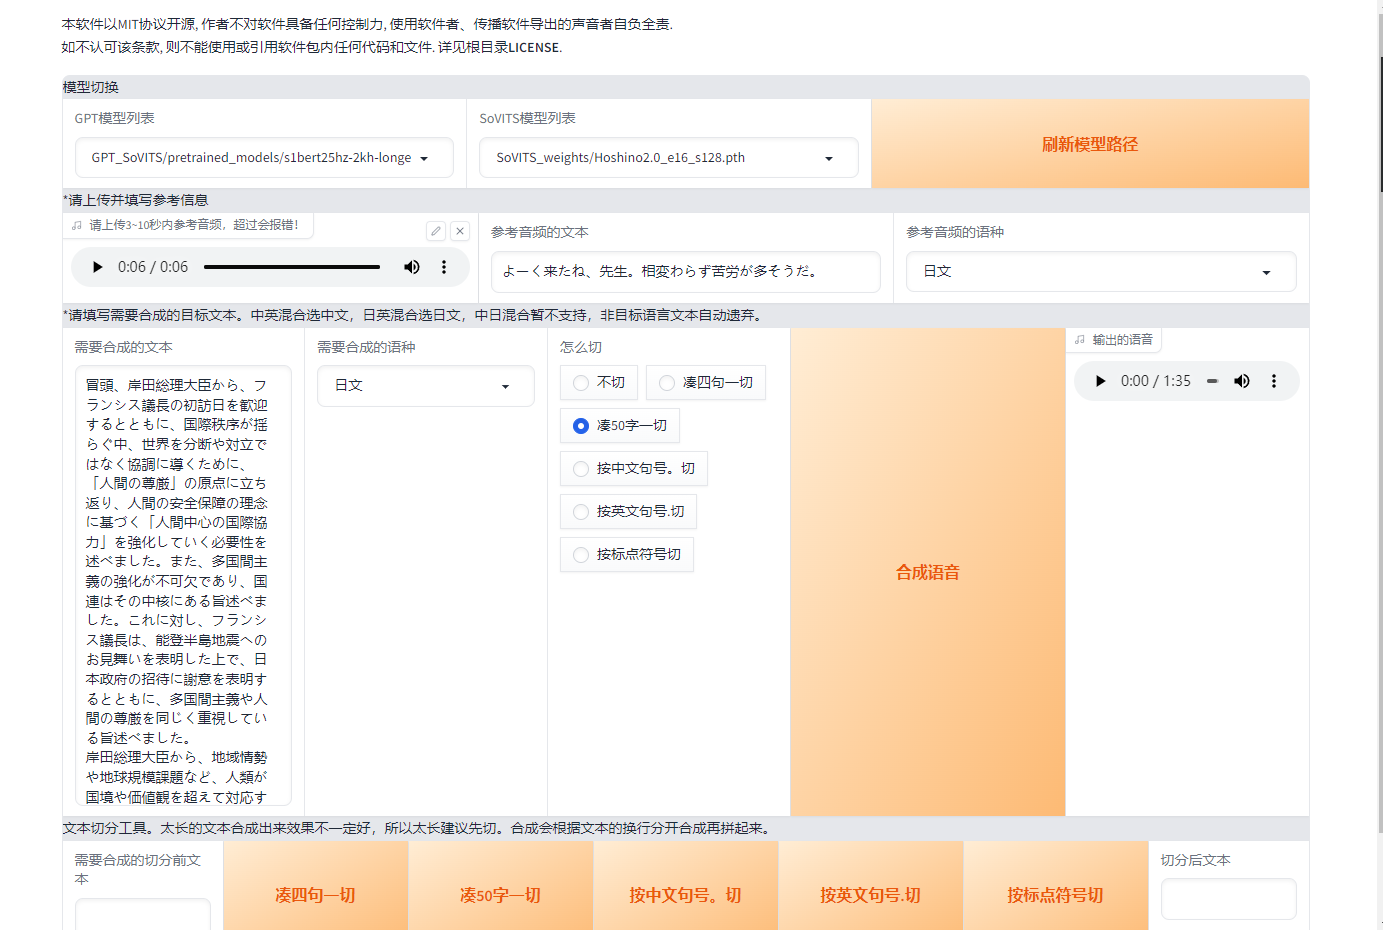This screenshot has height=930, width=1383.
Task: Seek on the reference audio progress slider
Action: tap(291, 267)
